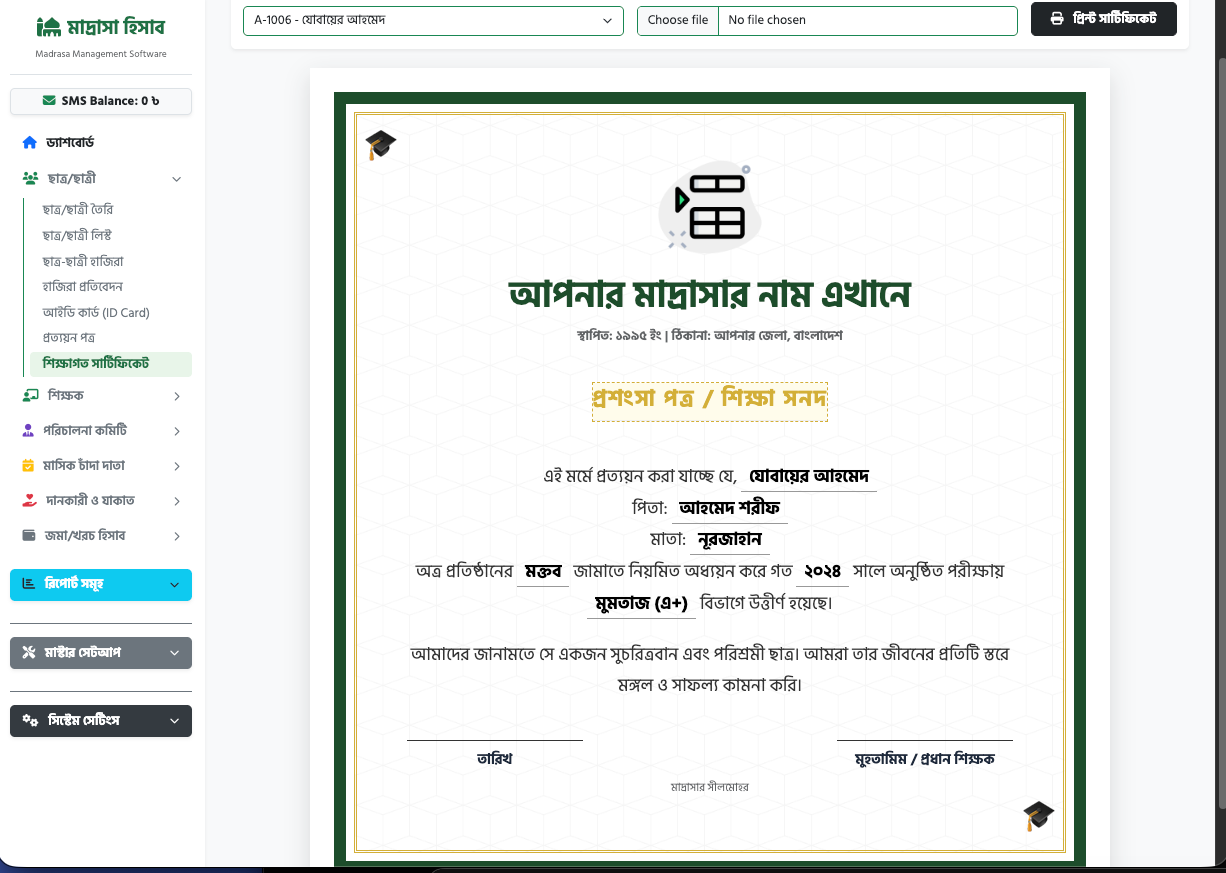
Task: Click class name মক্তব on certificate
Action: click(x=543, y=572)
